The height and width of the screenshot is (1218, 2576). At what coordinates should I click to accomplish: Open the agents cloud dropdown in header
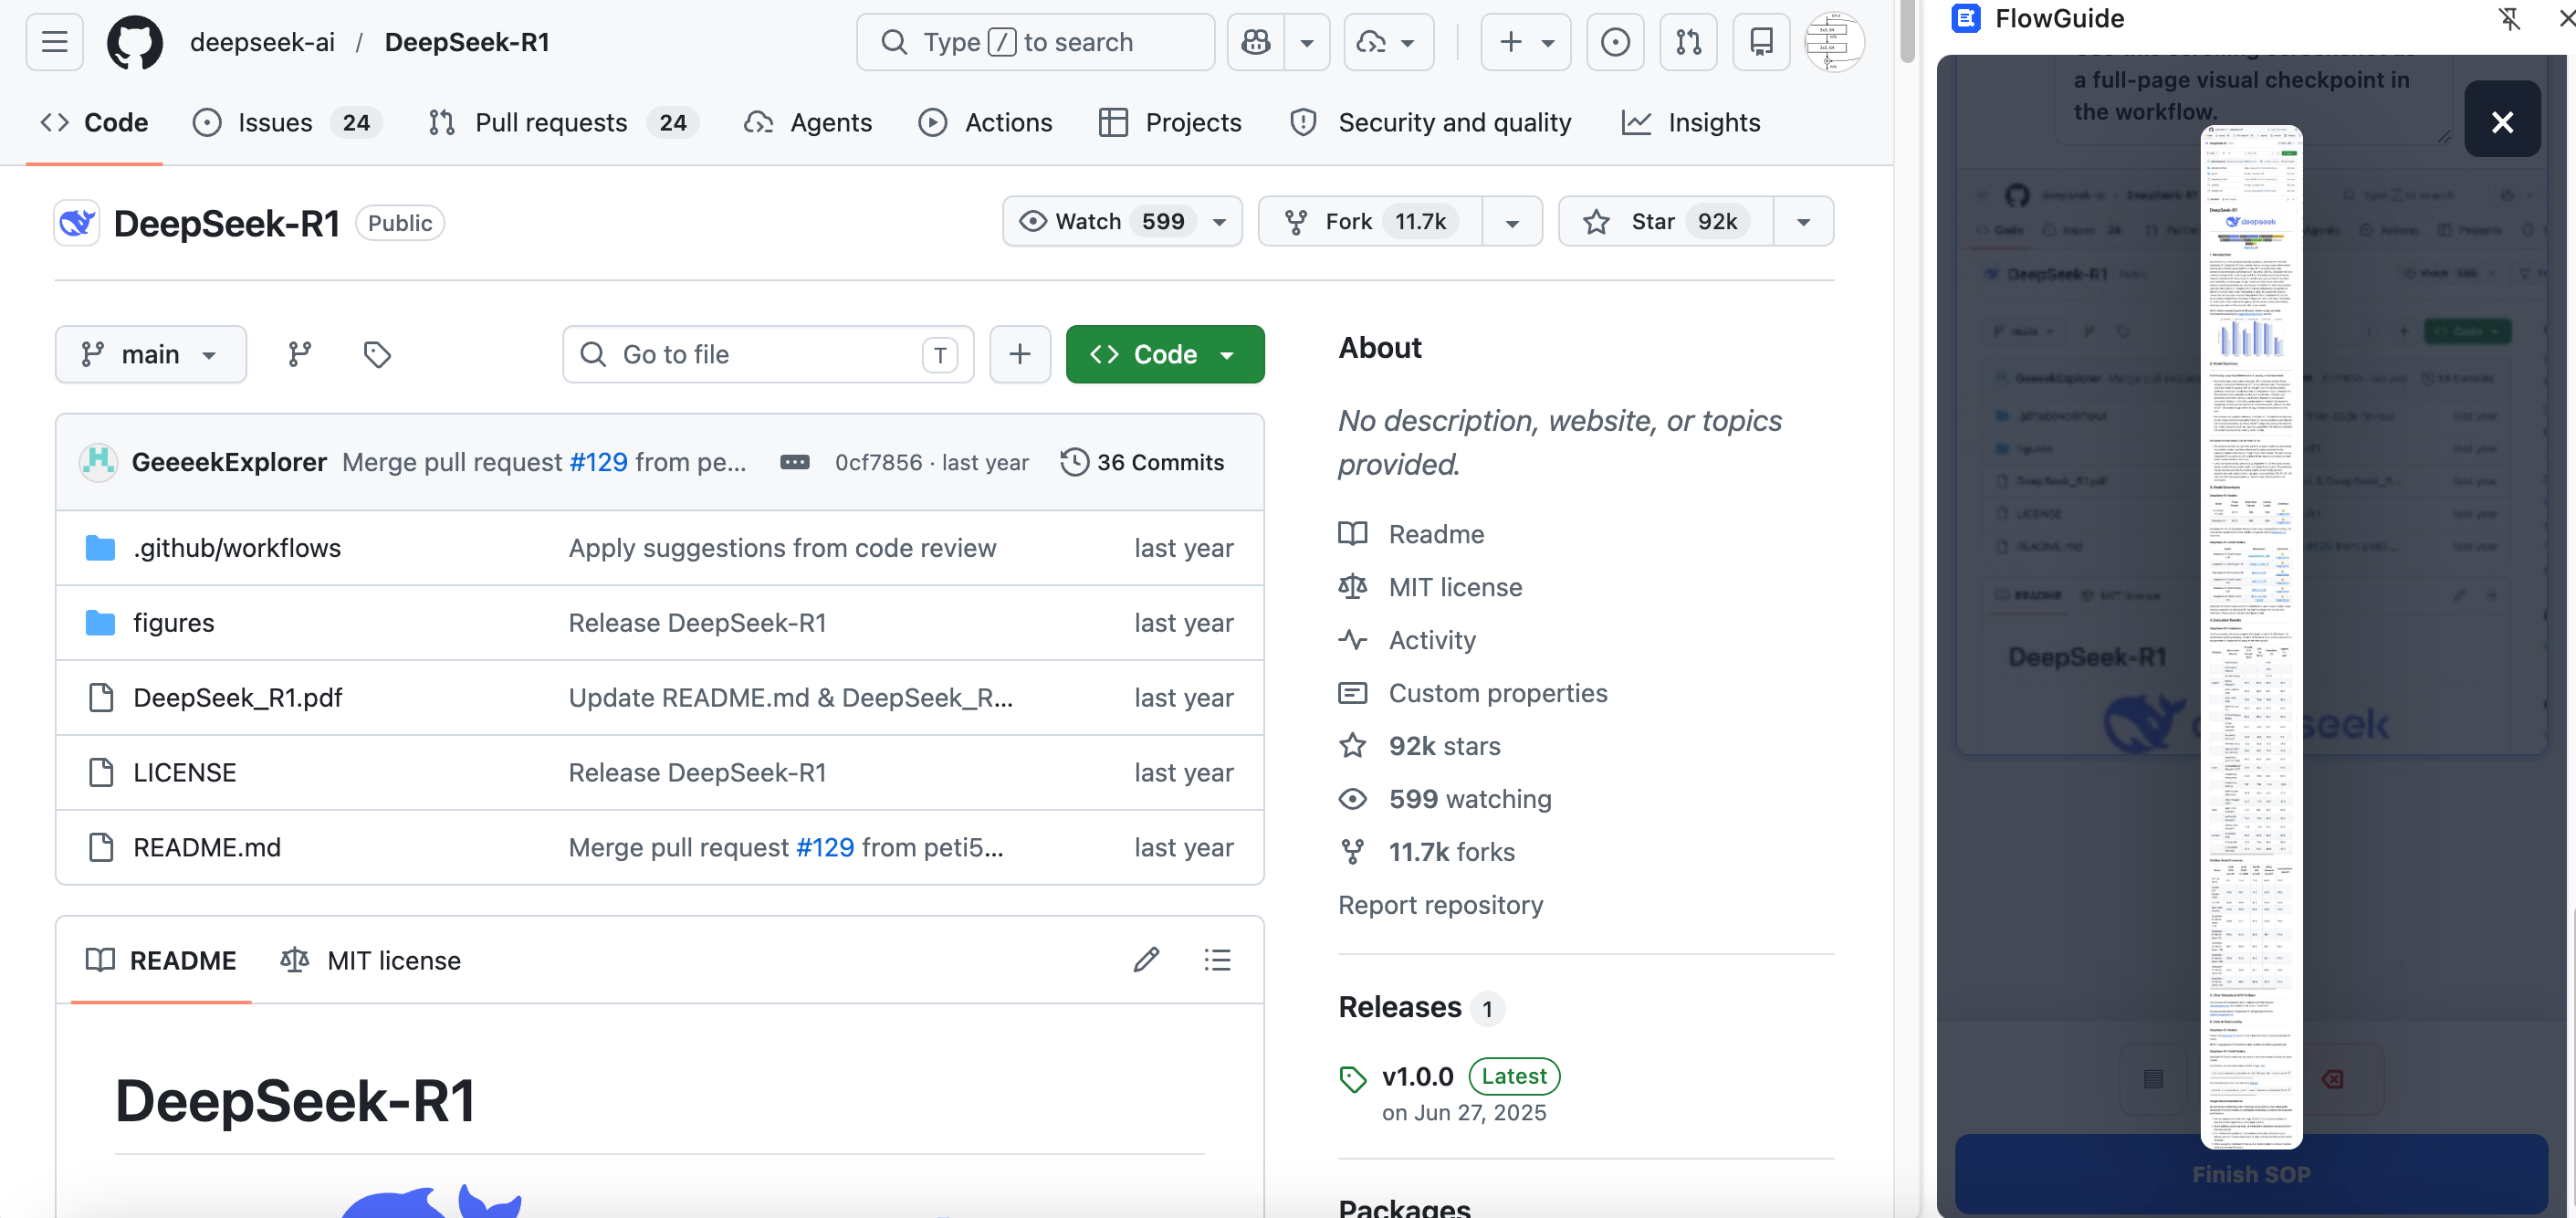(x=1388, y=42)
